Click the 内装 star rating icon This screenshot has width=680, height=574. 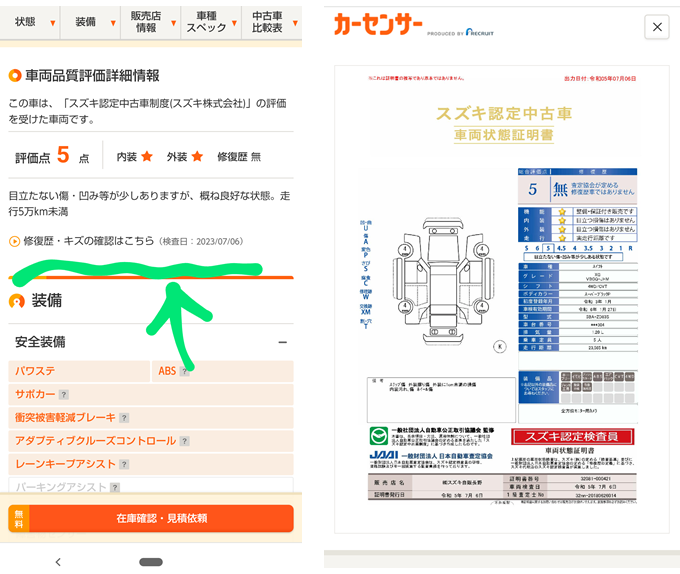[x=147, y=157]
